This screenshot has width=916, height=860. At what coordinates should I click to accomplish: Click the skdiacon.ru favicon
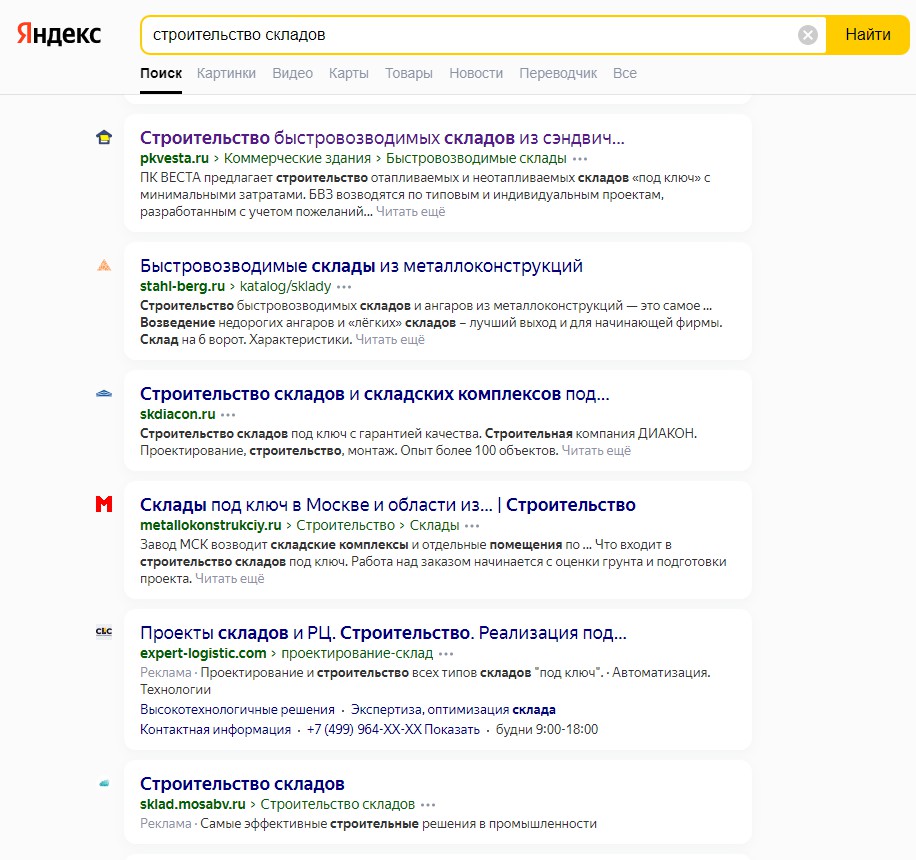click(x=104, y=394)
